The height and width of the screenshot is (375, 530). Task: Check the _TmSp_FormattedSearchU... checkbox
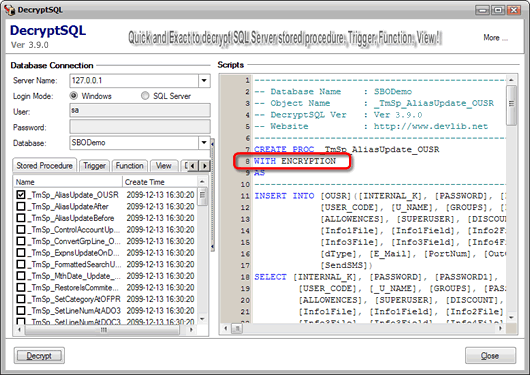(x=21, y=264)
